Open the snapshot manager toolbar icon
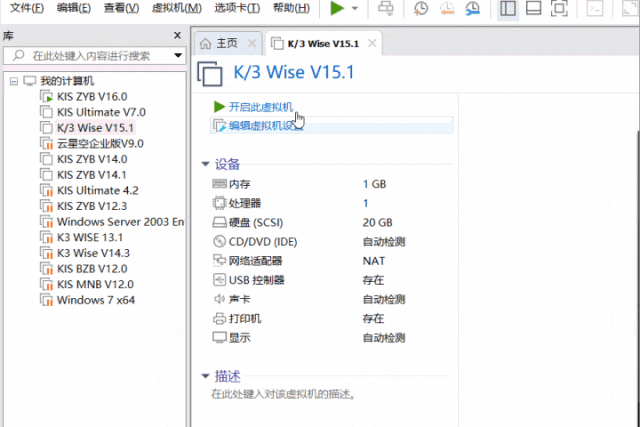Screen dimensions: 640x427 click(x=473, y=8)
